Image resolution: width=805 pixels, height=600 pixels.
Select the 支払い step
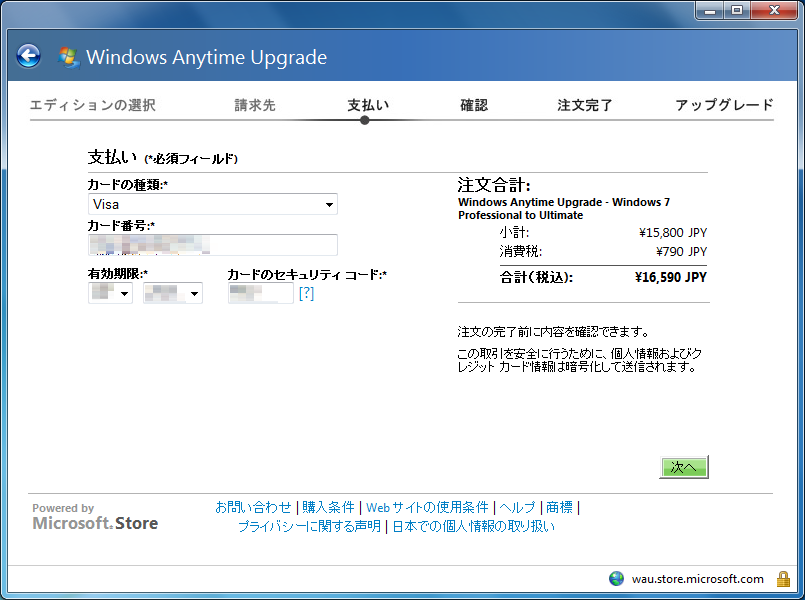[x=368, y=105]
